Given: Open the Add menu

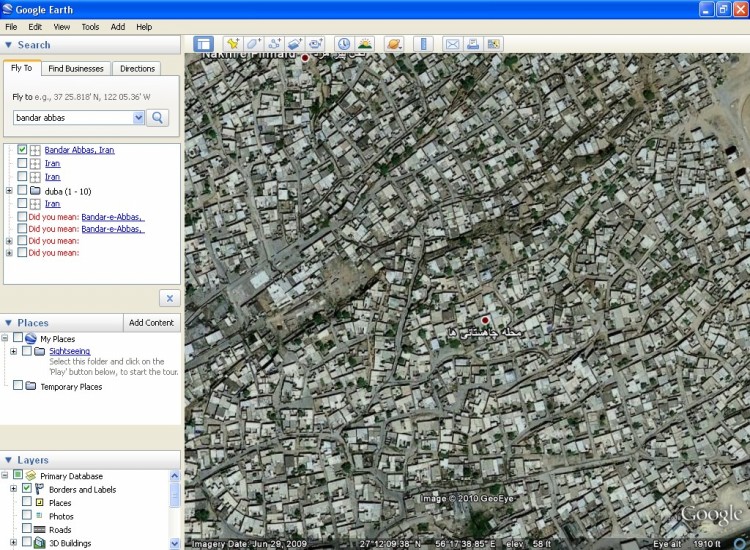Looking at the screenshot, I should click(x=118, y=27).
